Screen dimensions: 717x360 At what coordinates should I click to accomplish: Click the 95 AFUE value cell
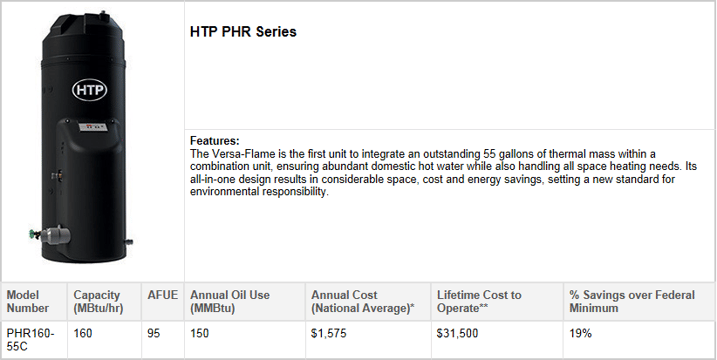(163, 340)
